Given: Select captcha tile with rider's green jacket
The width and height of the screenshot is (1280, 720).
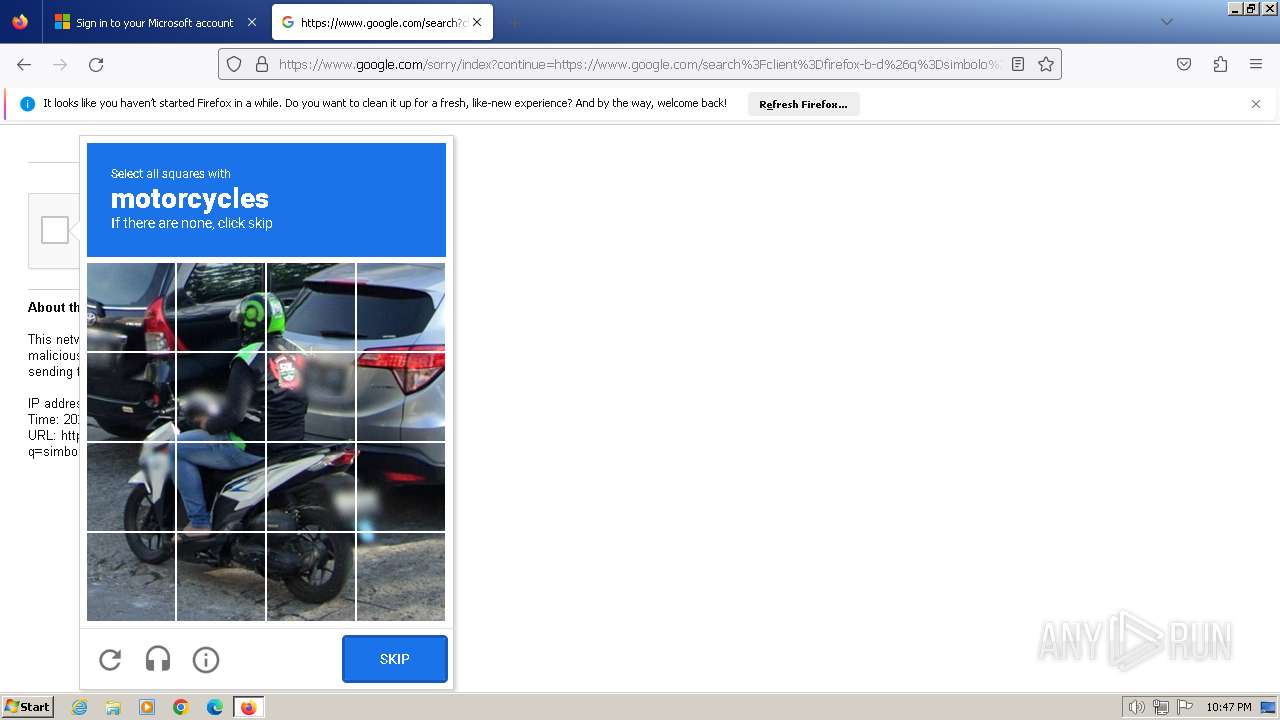Looking at the screenshot, I should pyautogui.click(x=221, y=397).
